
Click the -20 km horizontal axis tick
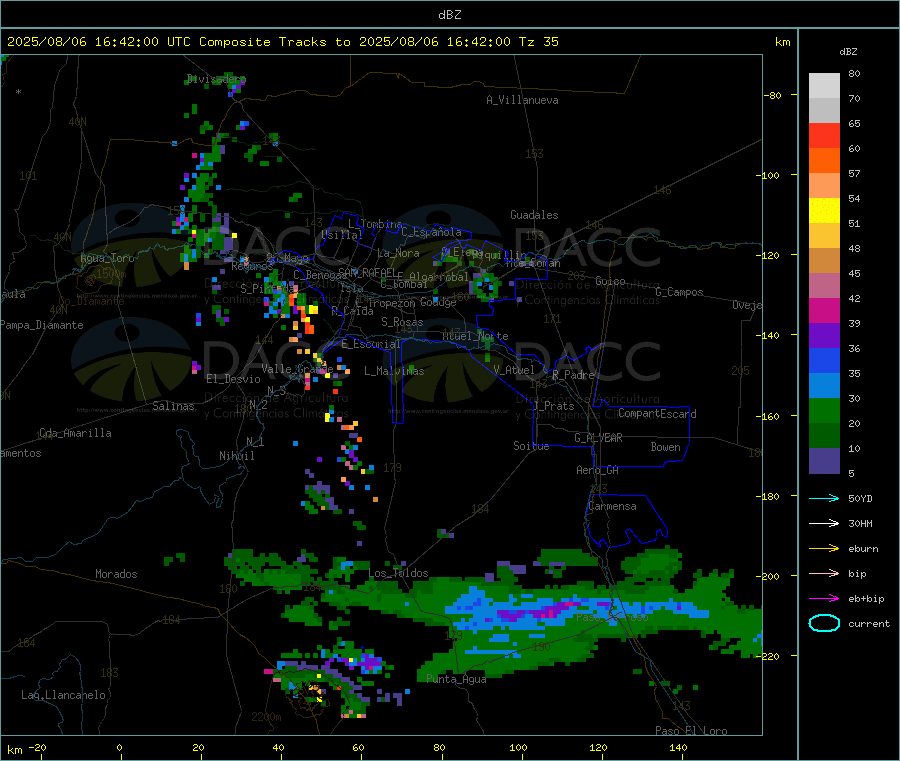coord(37,747)
